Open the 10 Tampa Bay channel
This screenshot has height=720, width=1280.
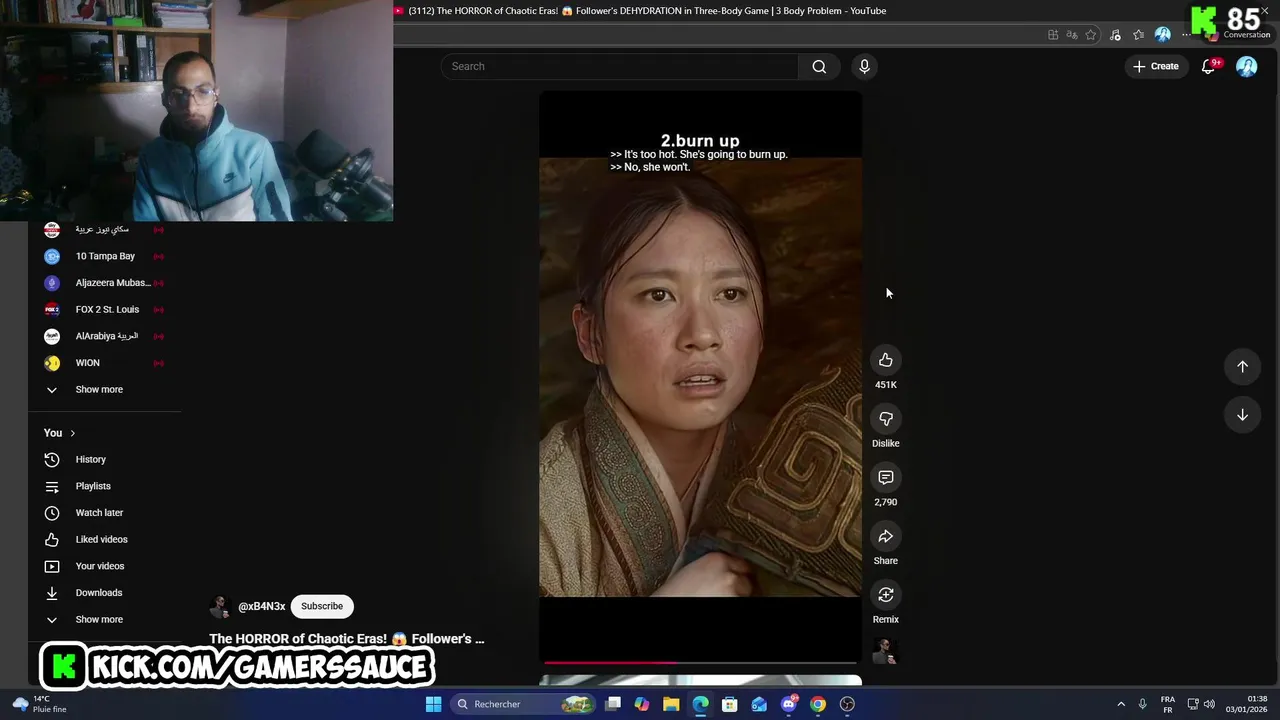click(x=104, y=256)
